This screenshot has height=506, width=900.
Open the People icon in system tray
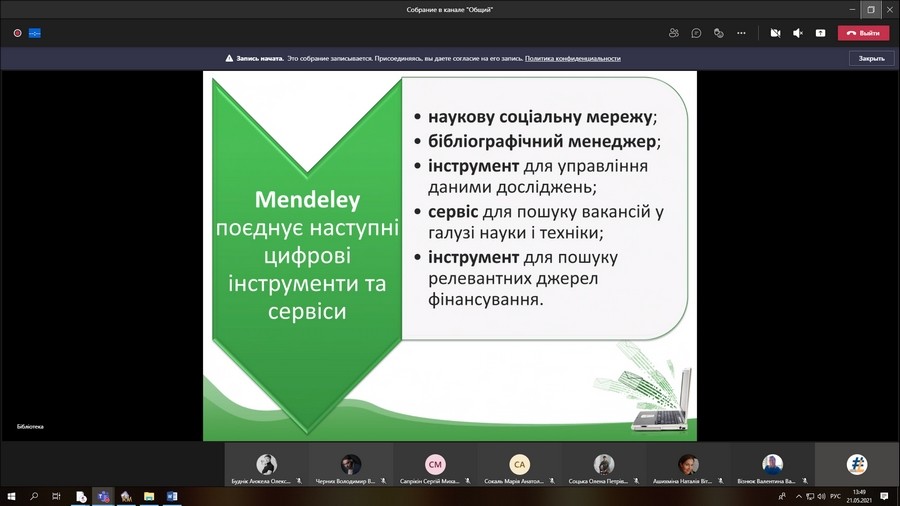(782, 497)
